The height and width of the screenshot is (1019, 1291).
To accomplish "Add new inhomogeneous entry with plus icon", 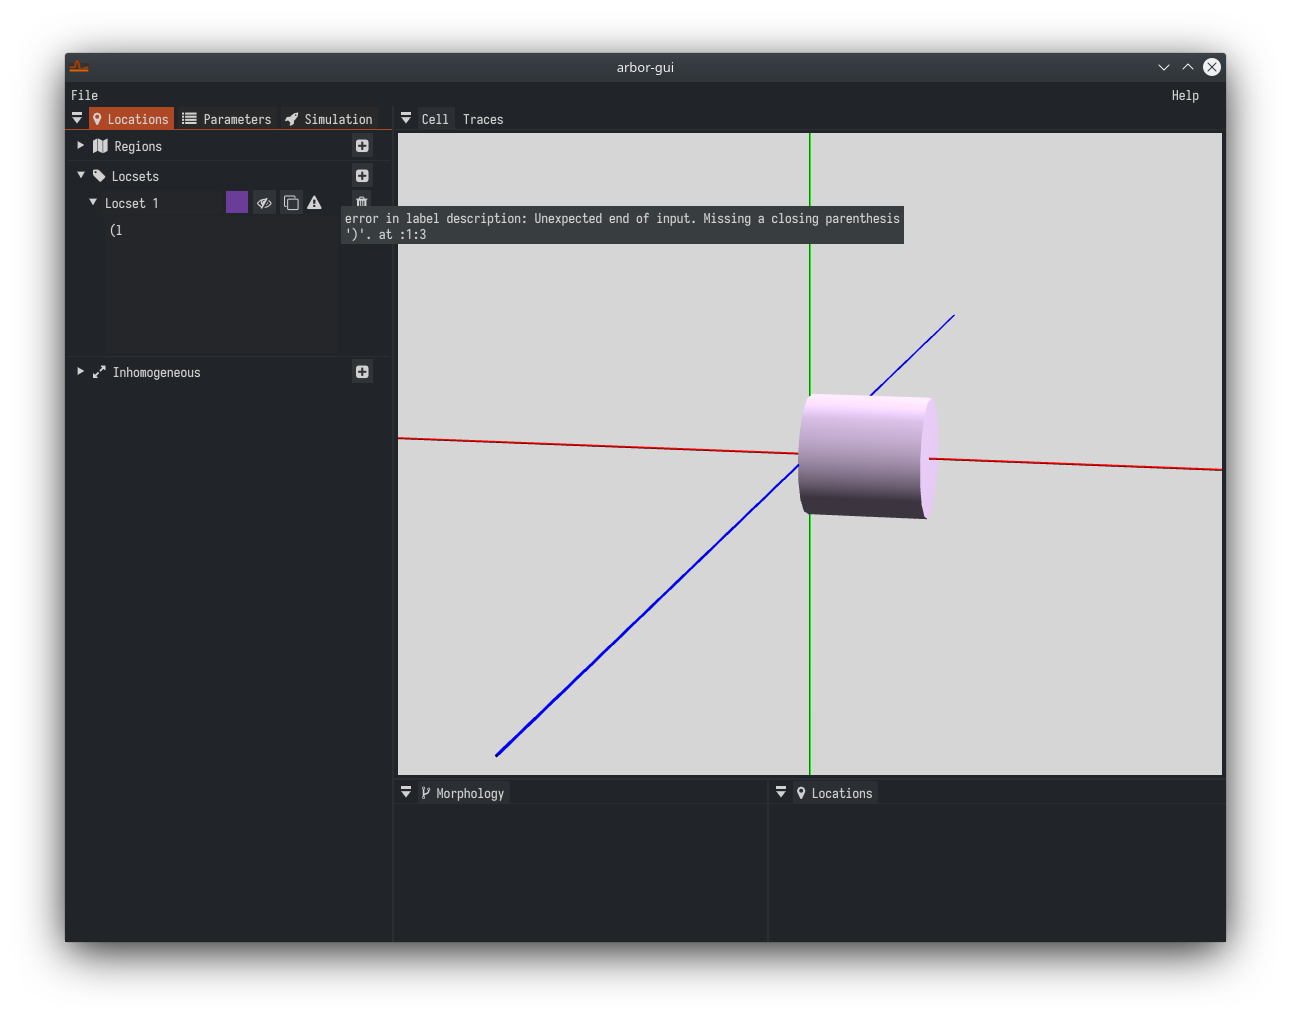I will pos(362,372).
